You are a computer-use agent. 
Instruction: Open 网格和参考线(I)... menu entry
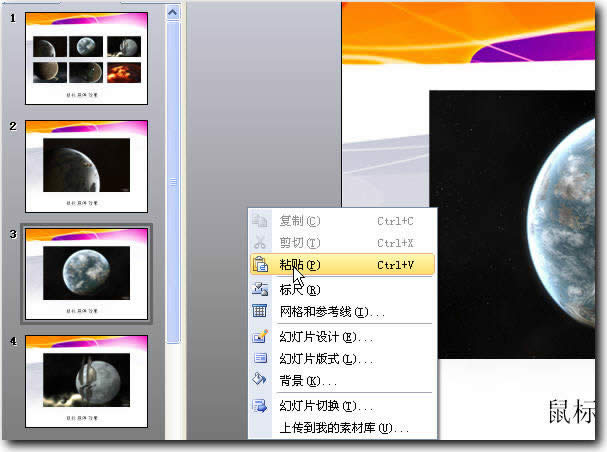click(331, 312)
